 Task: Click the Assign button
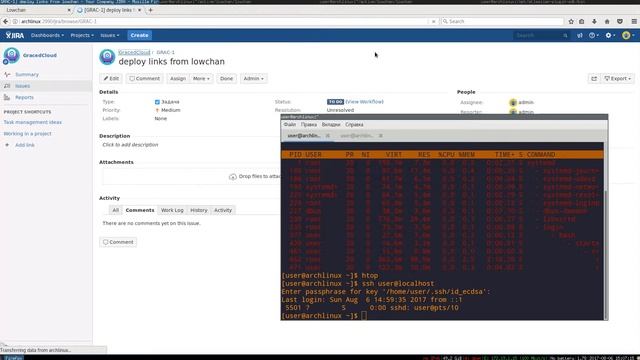[x=178, y=78]
